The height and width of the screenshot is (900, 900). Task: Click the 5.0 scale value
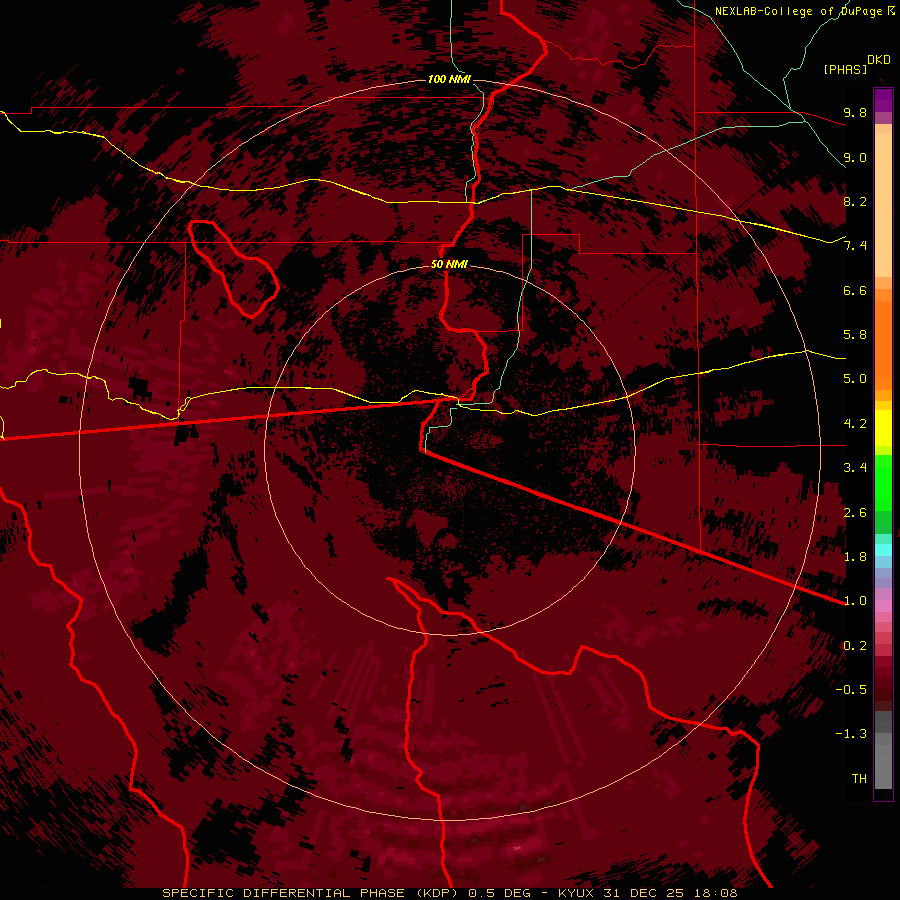click(x=855, y=379)
